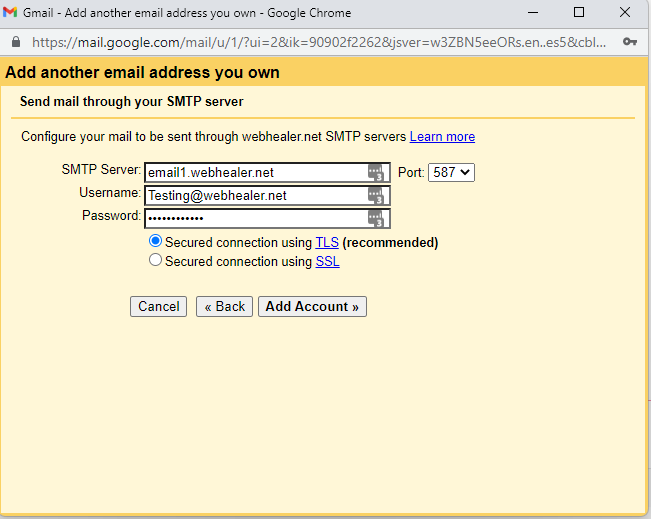This screenshot has width=651, height=519.
Task: Open password manager icon in Username field
Action: [376, 196]
